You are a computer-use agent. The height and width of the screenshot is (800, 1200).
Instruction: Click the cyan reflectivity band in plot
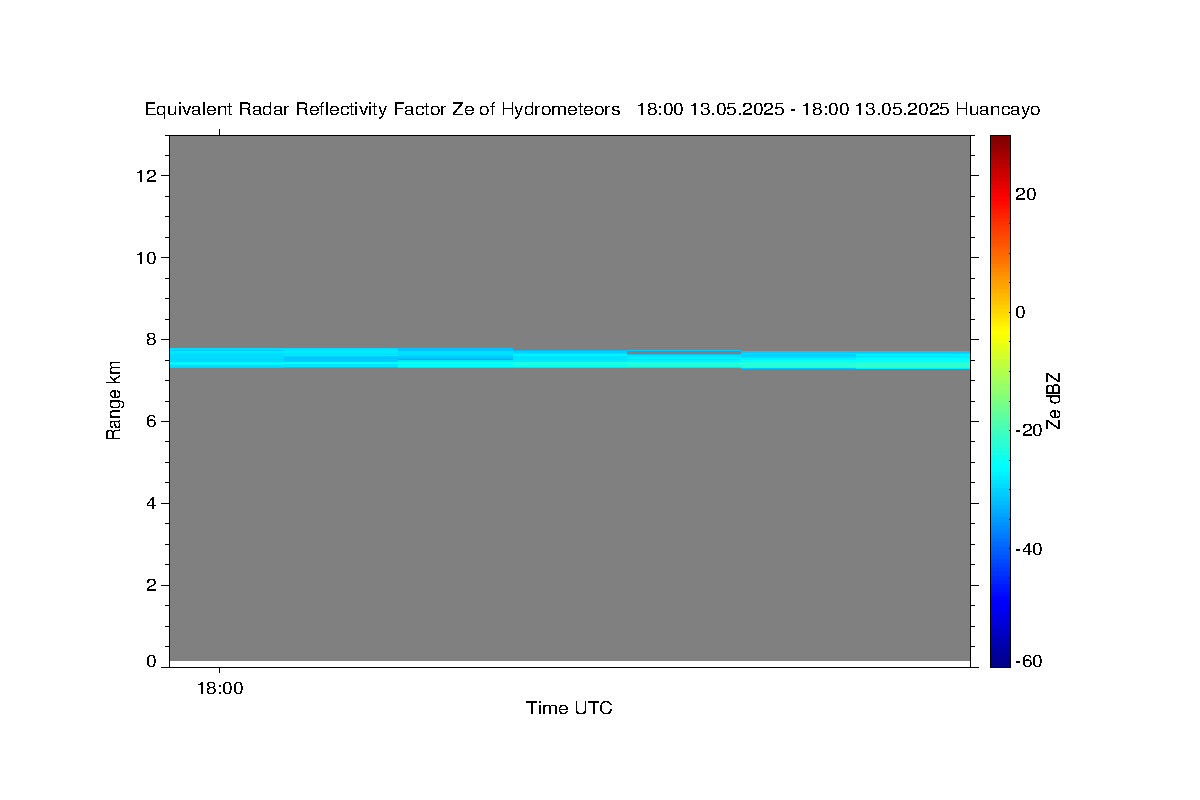[569, 358]
